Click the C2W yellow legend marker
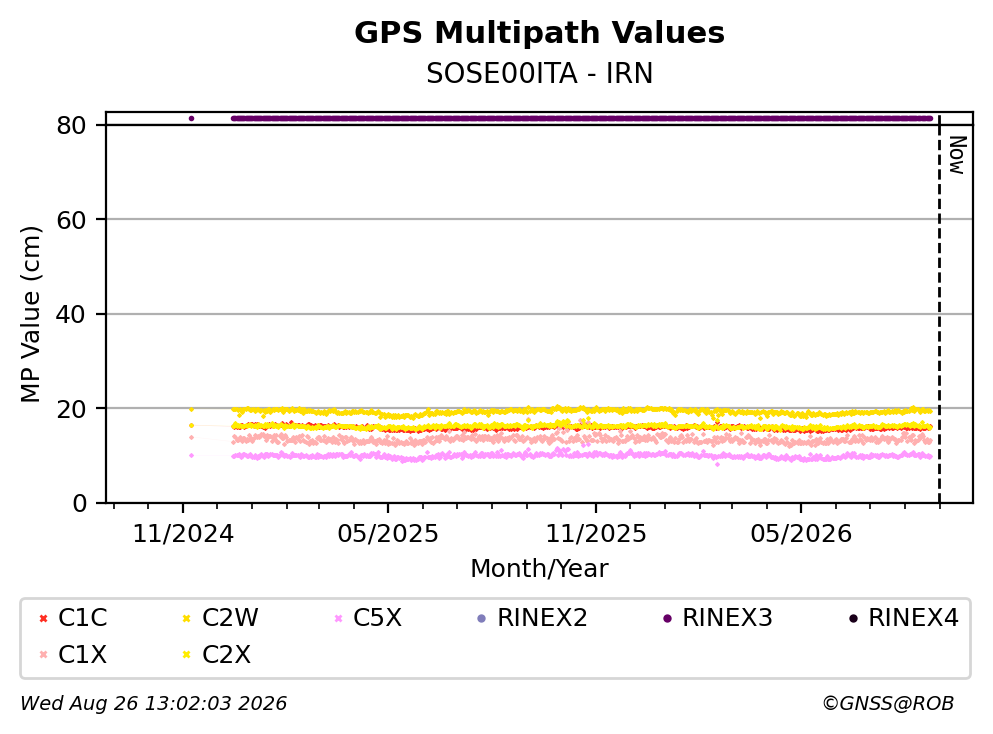This screenshot has width=993, height=734. (186, 618)
